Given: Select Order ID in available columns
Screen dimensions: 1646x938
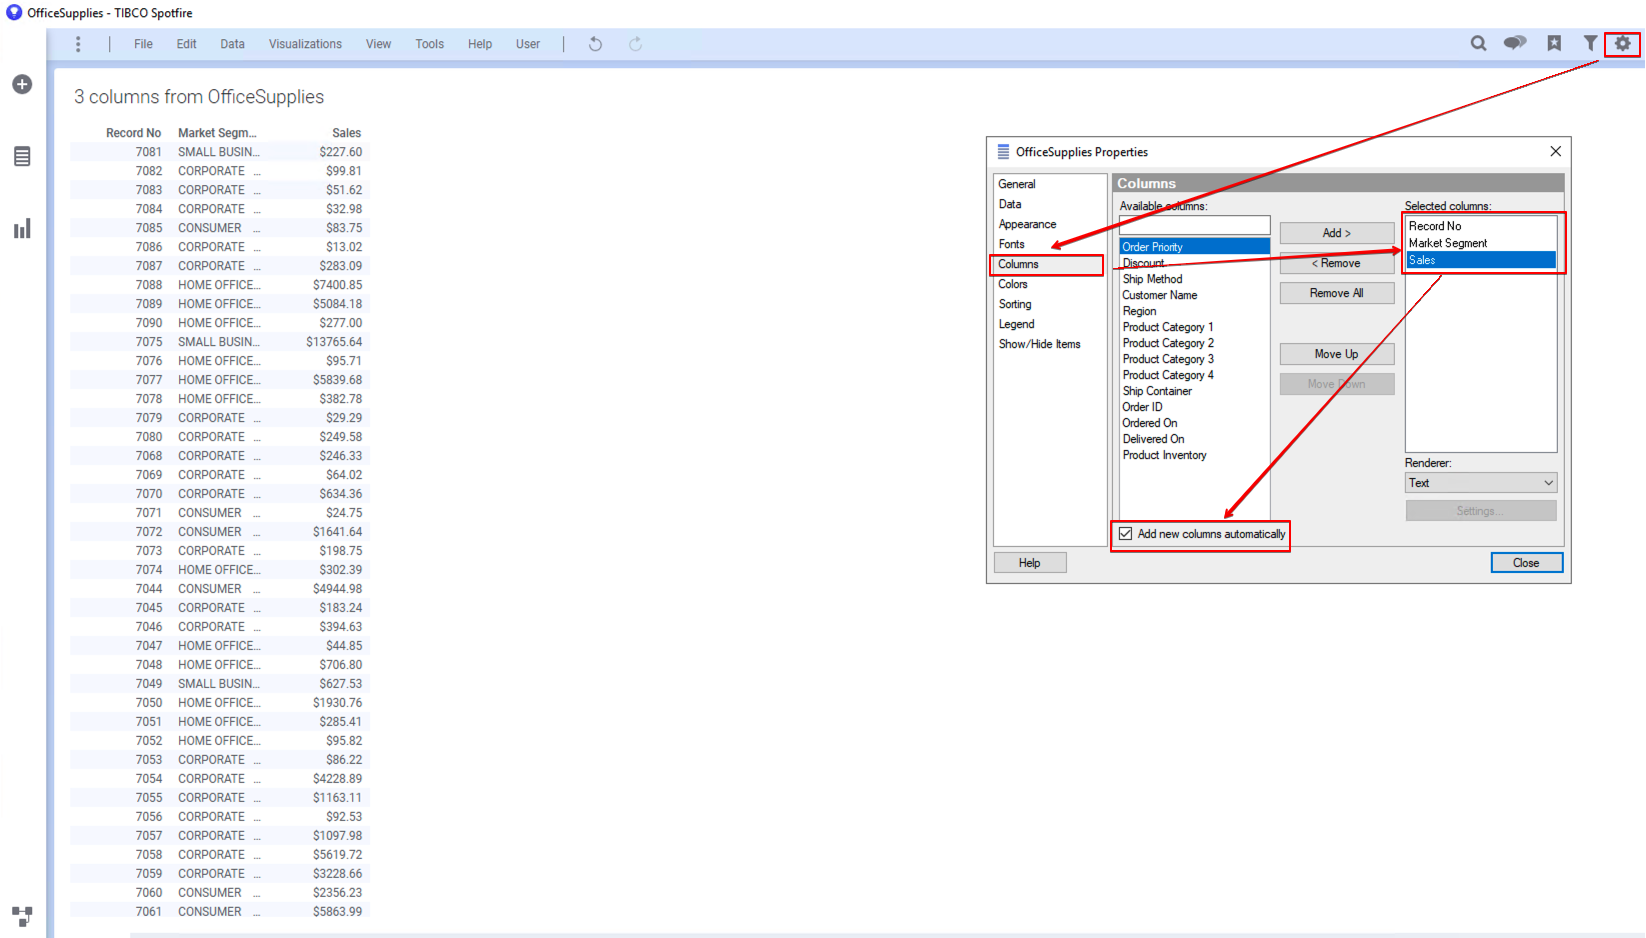Looking at the screenshot, I should (x=1142, y=407).
